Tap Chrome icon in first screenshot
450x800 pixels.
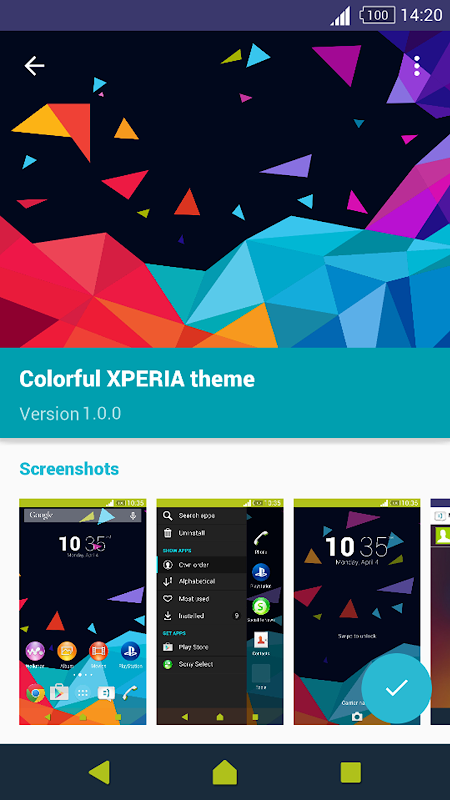tap(35, 693)
